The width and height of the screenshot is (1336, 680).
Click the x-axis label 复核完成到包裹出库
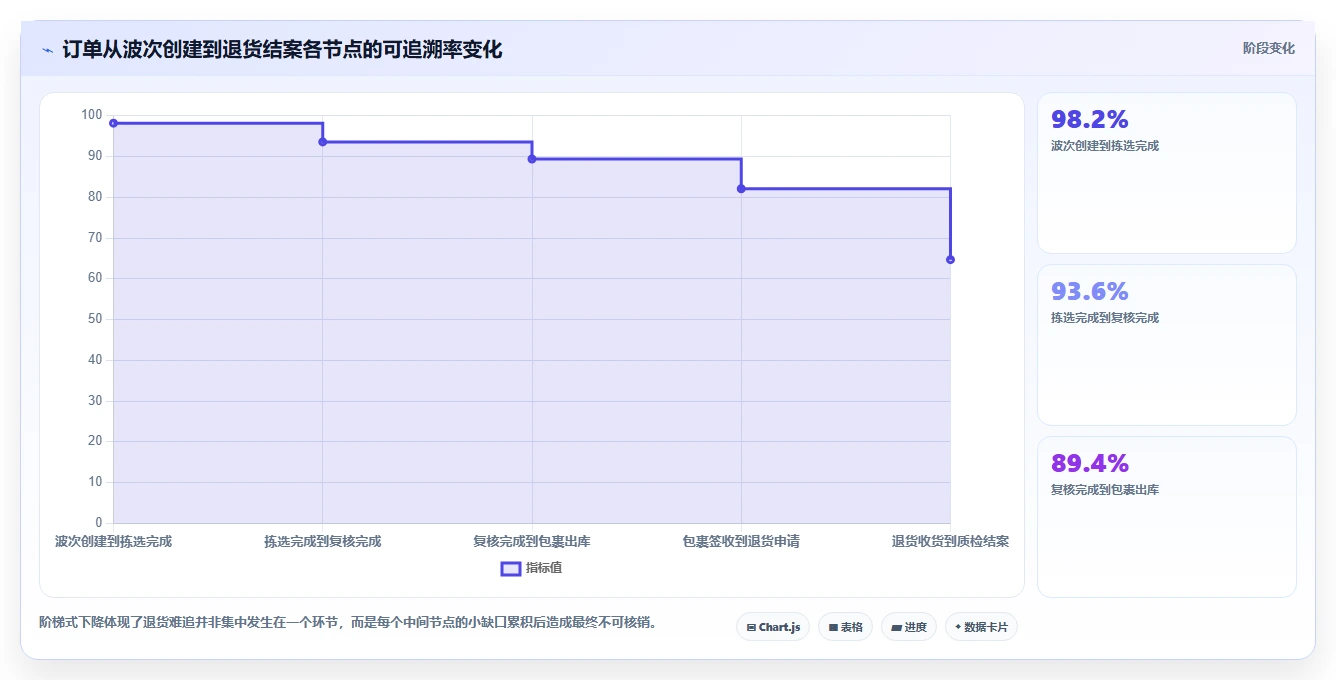[532, 541]
